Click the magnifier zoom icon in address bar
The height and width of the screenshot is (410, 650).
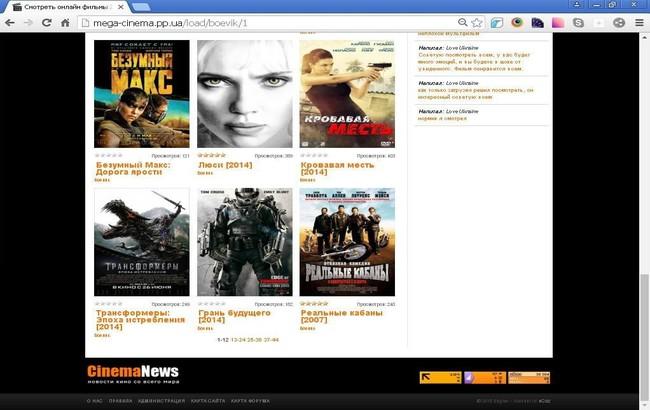463,22
